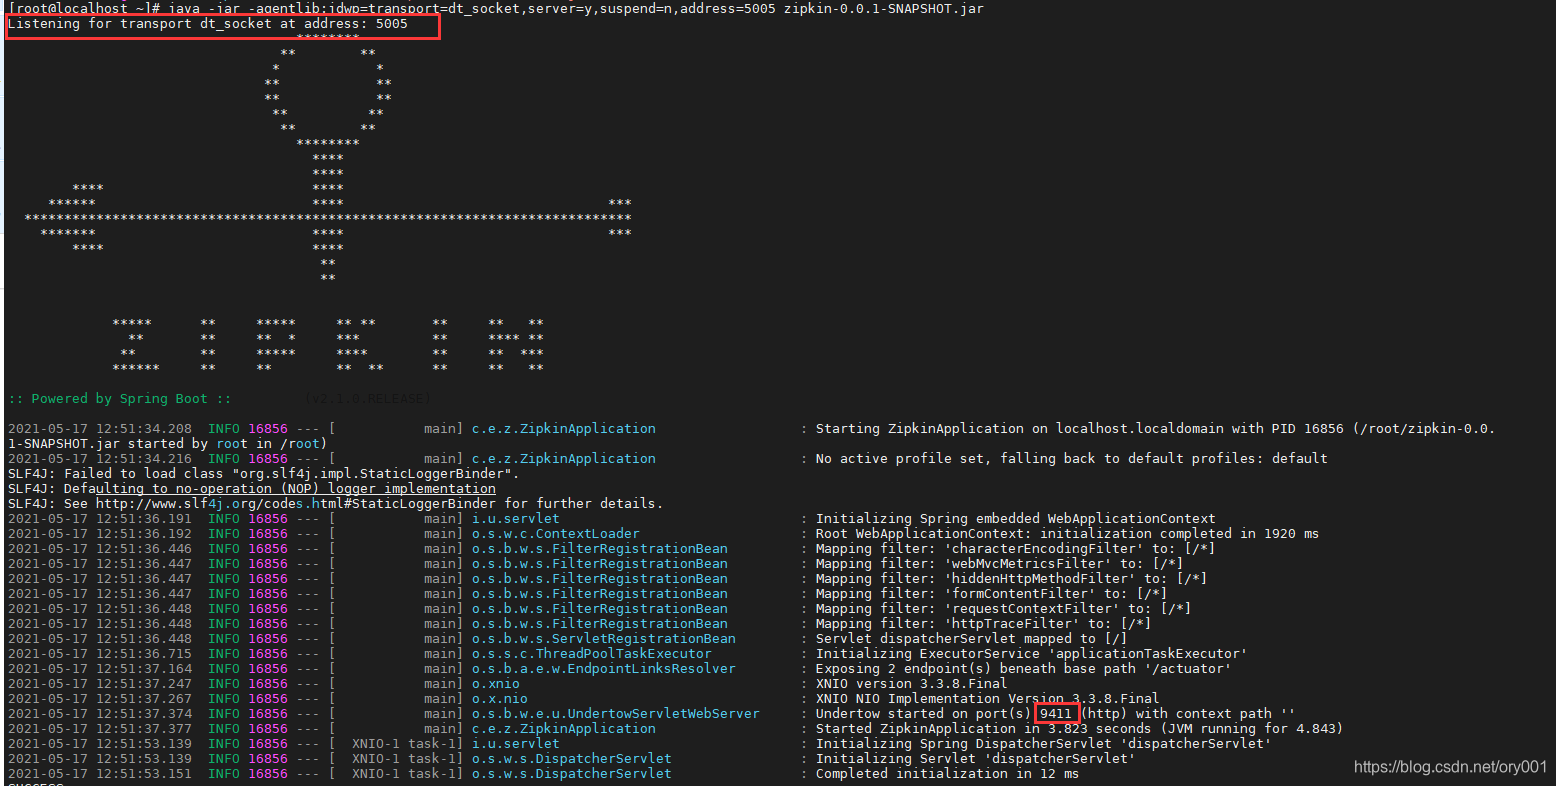This screenshot has width=1556, height=786.
Task: Click the 'characterEncodingFilter' mapping message
Action: pos(1016,548)
